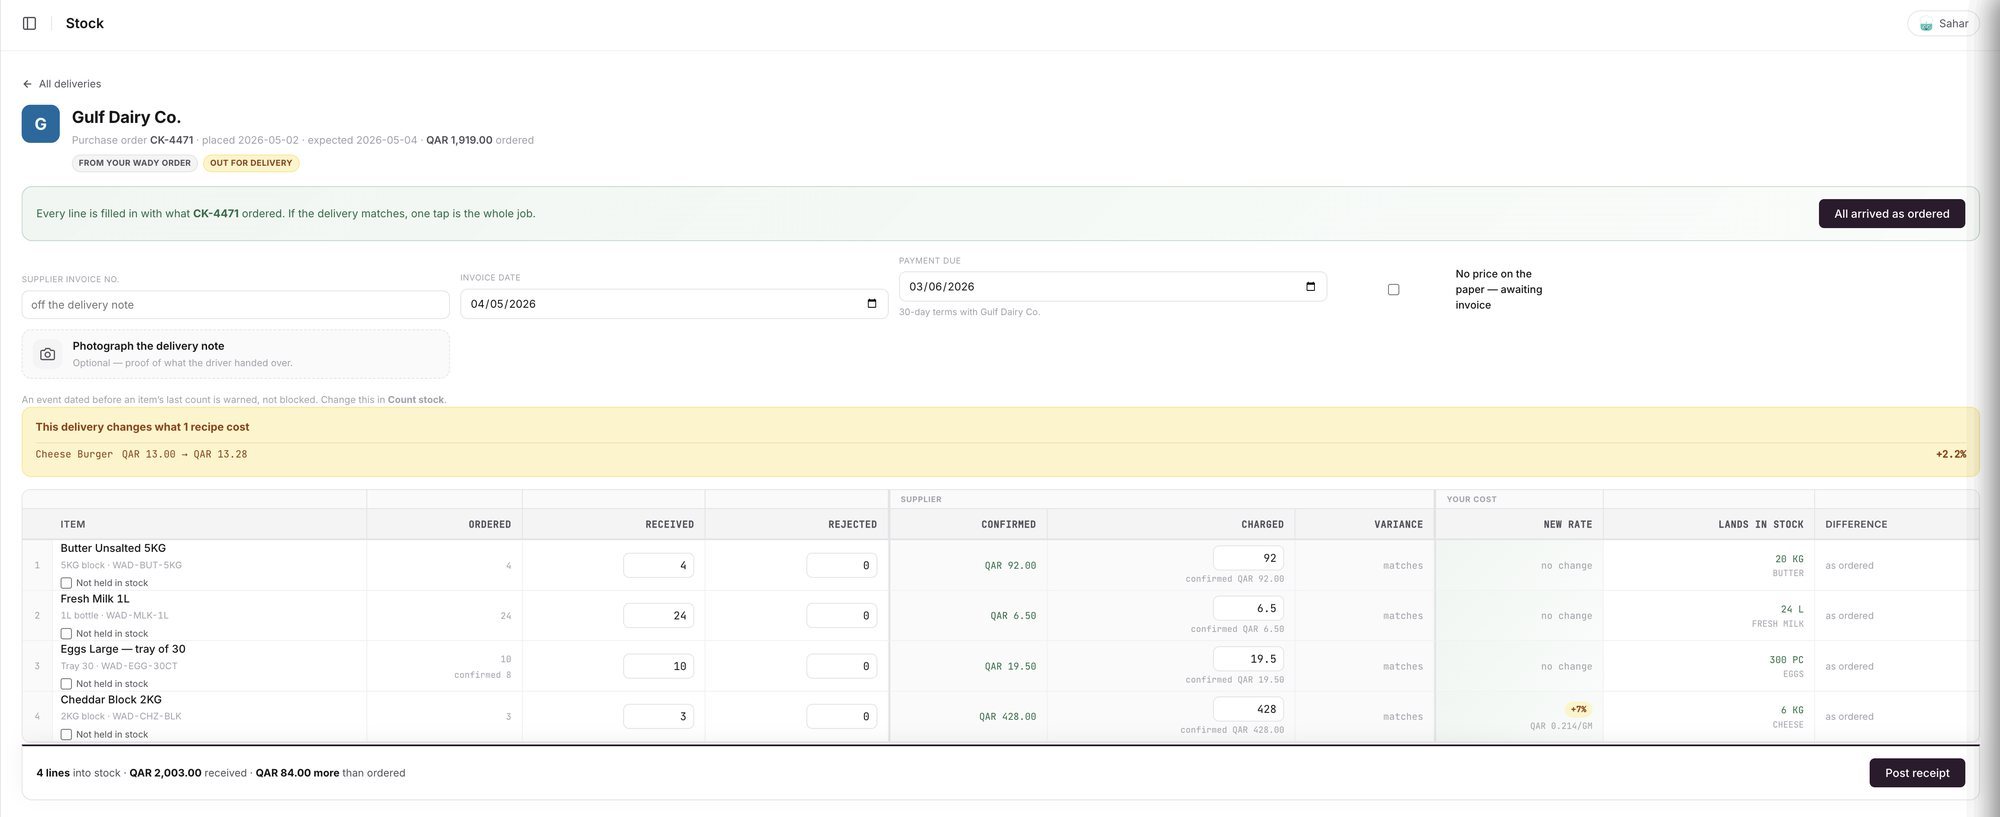Viewport: 2000px width, 817px height.
Task: Edit rejected quantity for Fresh Milk 1L
Action: 842,616
